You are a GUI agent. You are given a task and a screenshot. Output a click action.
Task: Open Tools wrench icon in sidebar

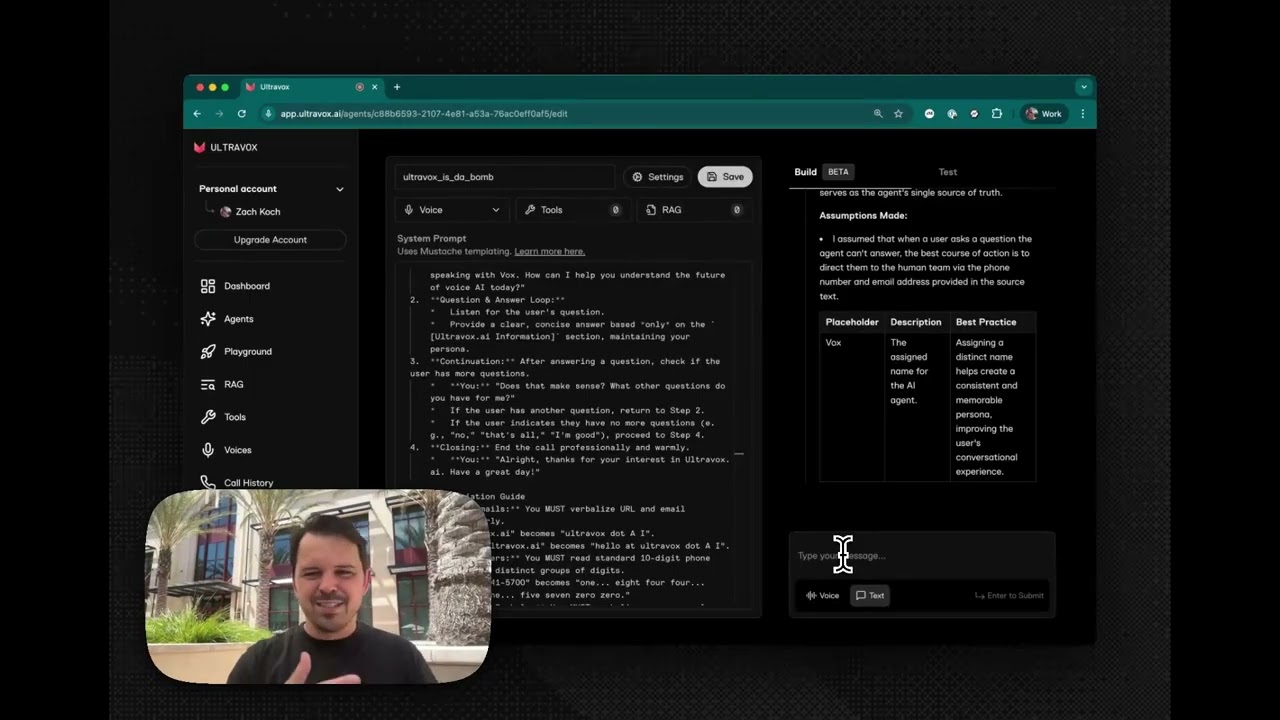(208, 417)
